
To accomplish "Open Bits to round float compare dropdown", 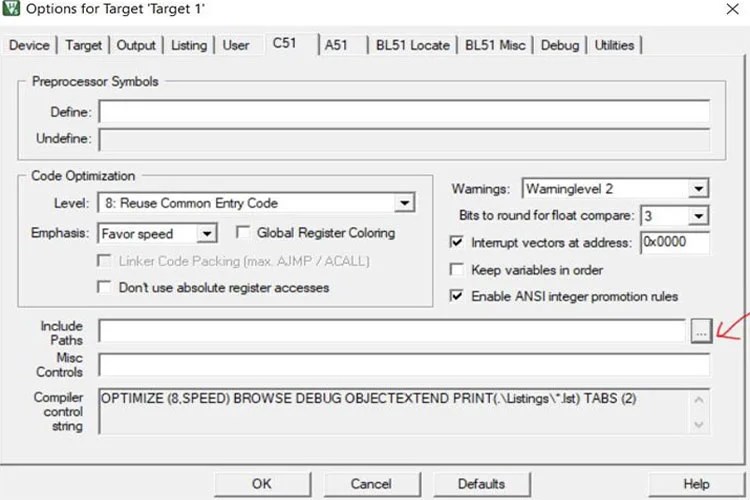I will (698, 216).
